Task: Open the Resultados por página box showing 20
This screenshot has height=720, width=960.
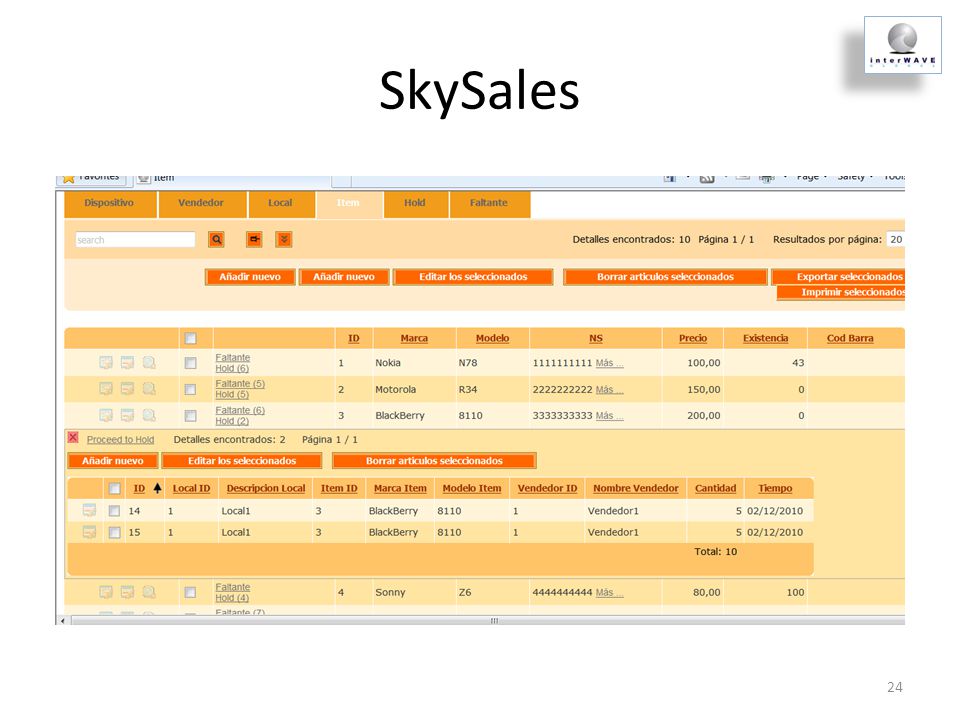Action: [x=896, y=239]
